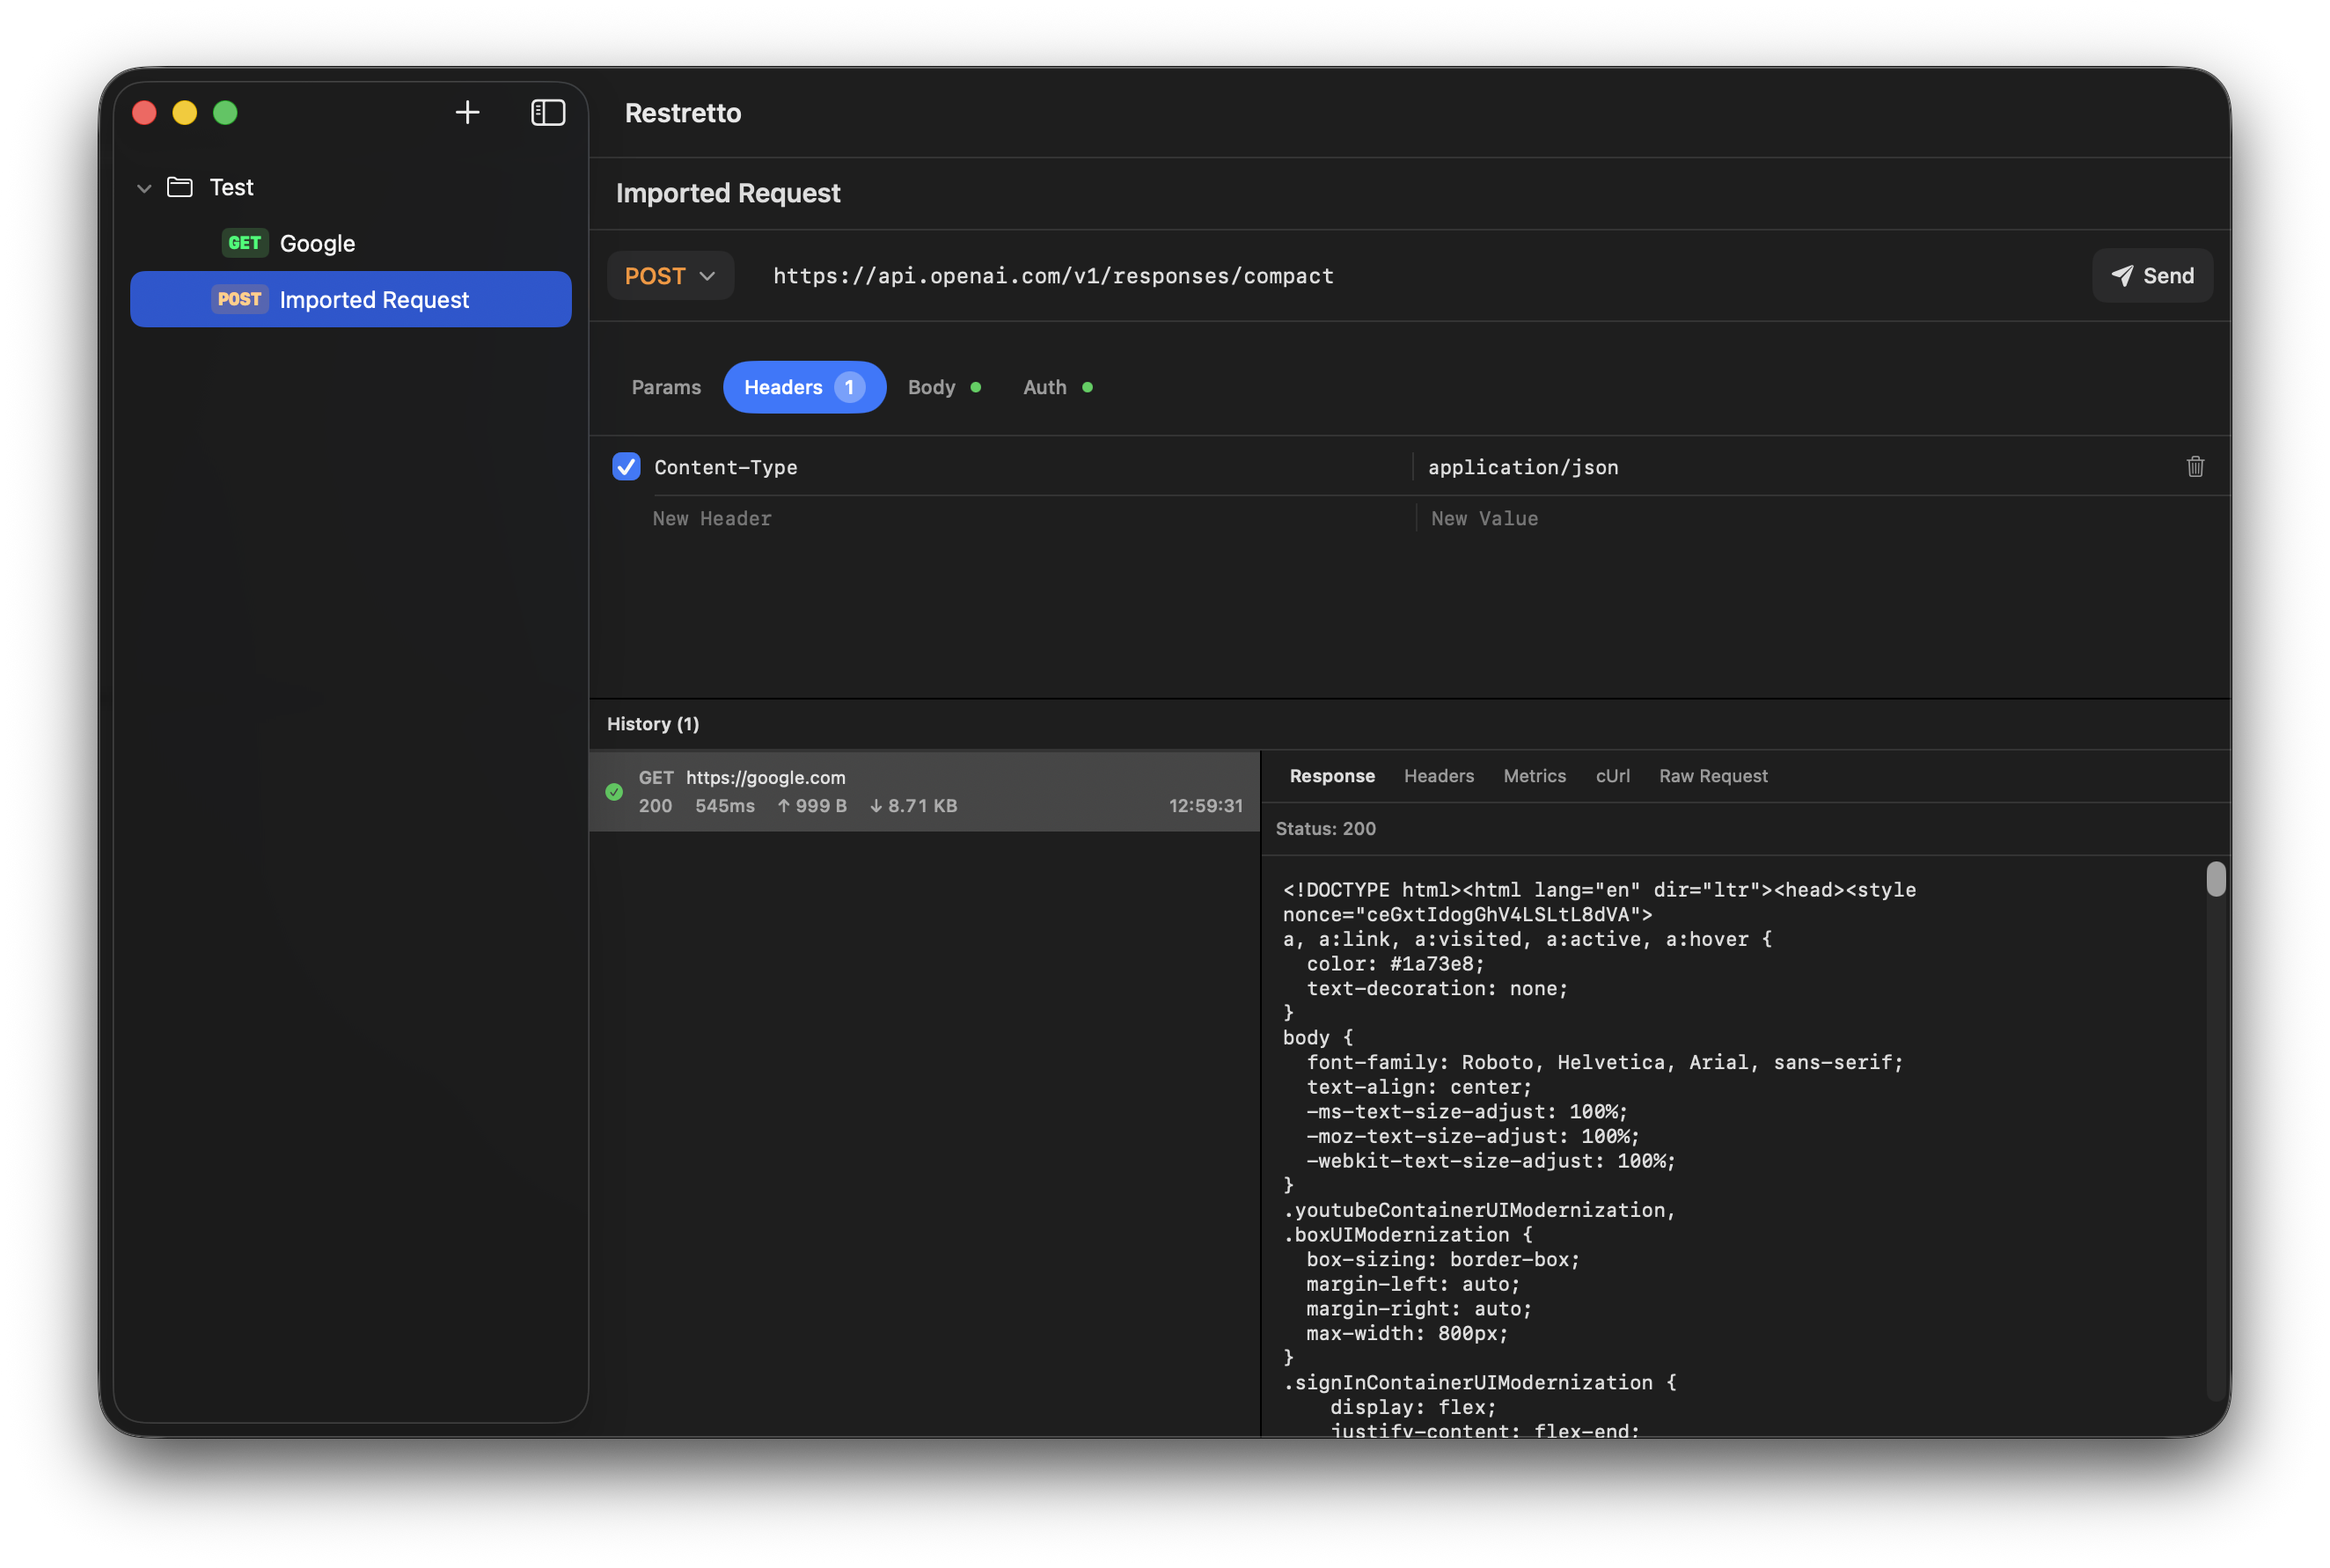Expand the request method selector arrow
This screenshot has width=2330, height=1568.
click(709, 276)
